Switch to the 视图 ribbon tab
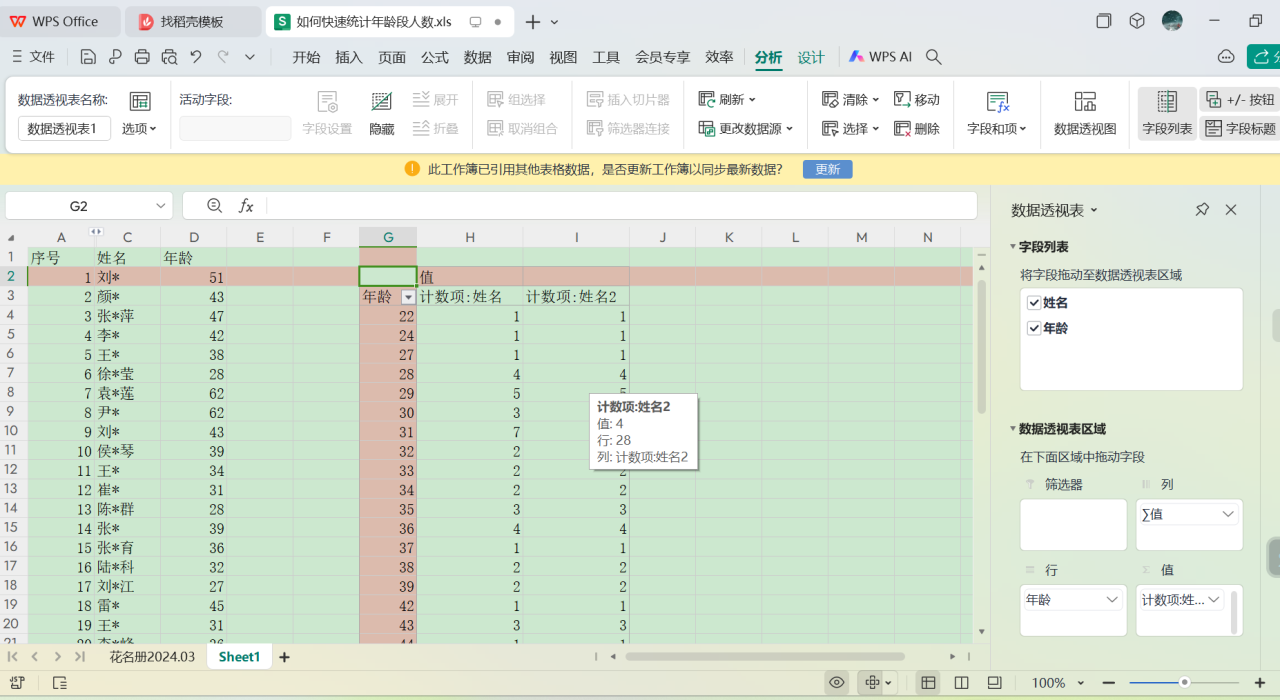 [x=564, y=57]
